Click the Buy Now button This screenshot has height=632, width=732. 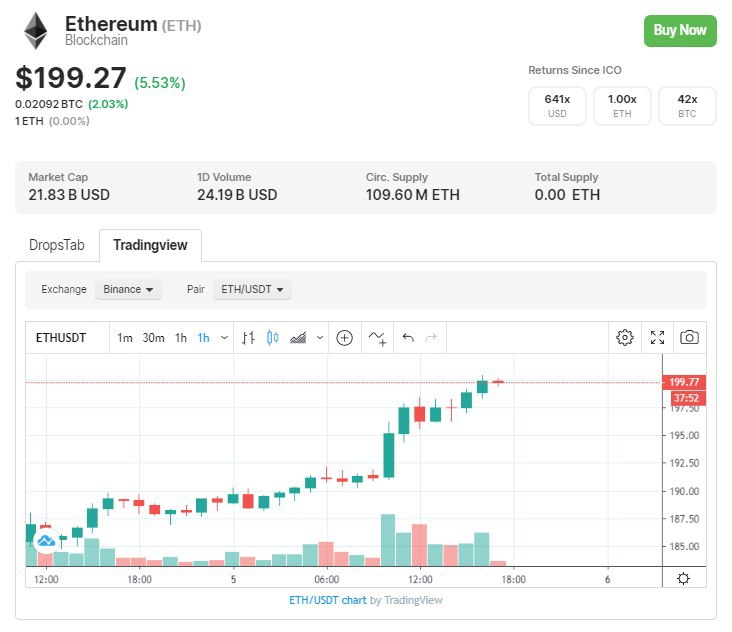[680, 31]
